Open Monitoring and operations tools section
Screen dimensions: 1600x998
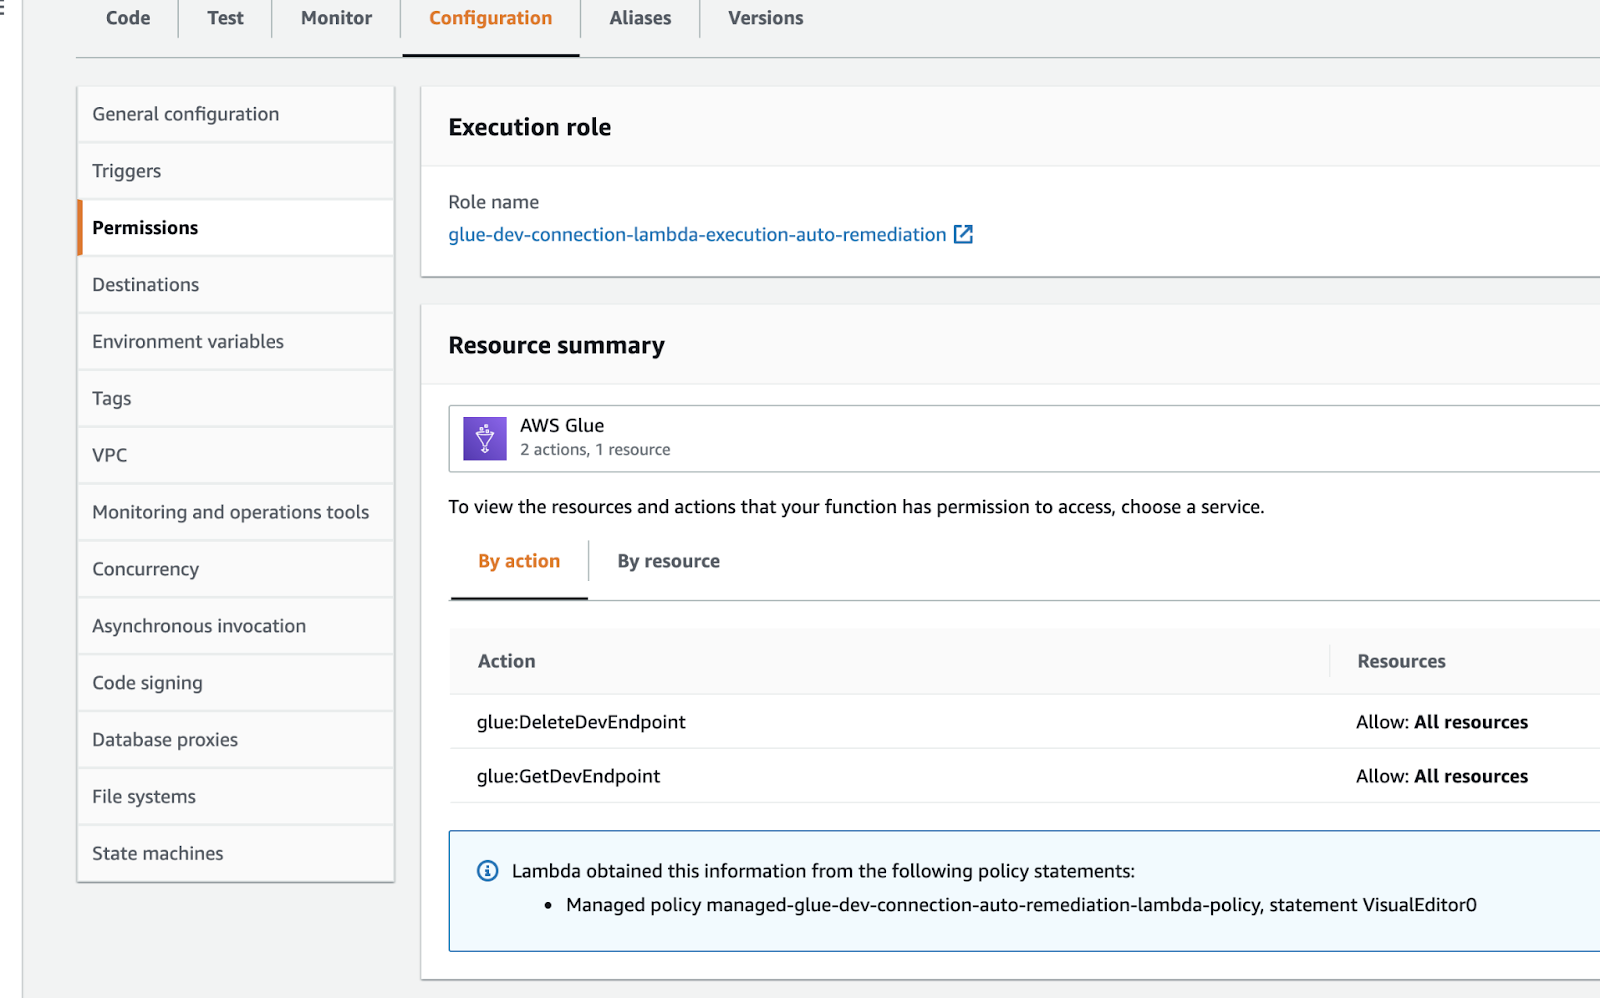click(231, 512)
